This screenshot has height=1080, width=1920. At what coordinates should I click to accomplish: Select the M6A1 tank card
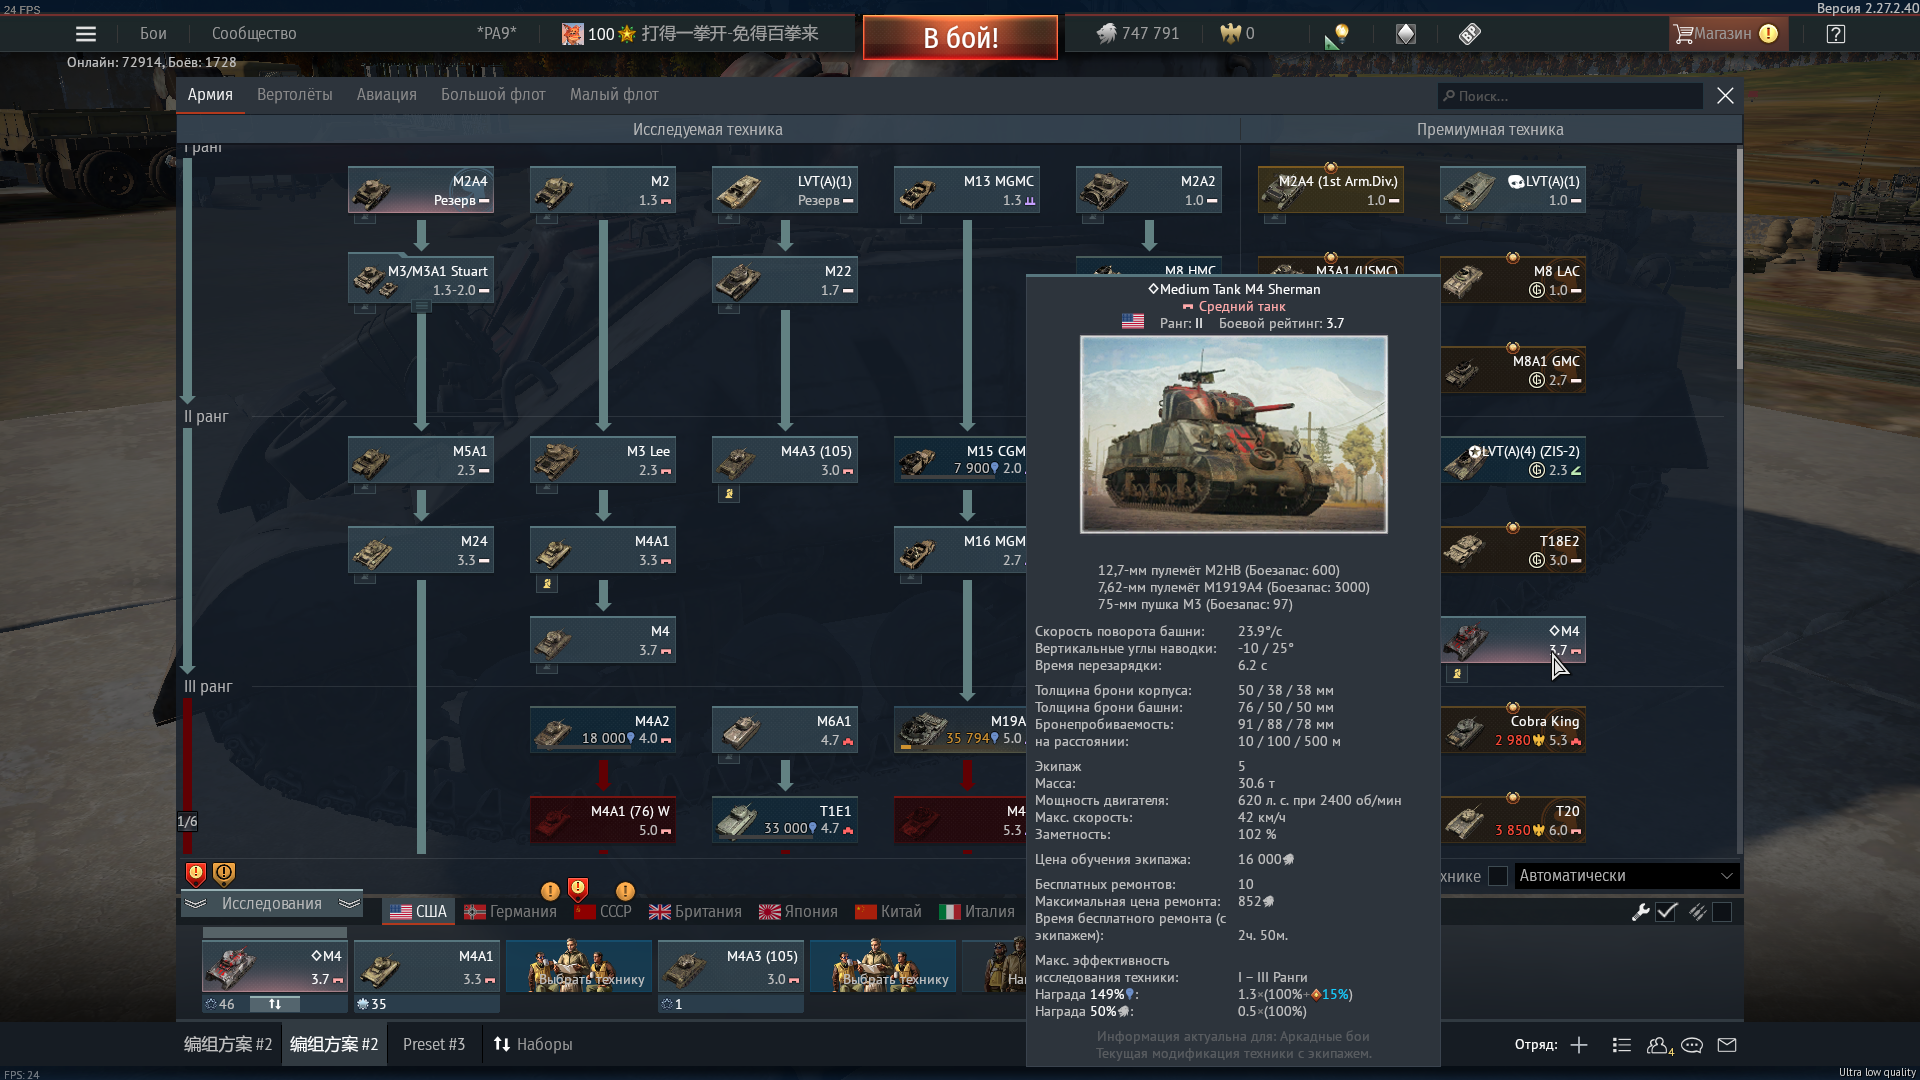coord(785,730)
